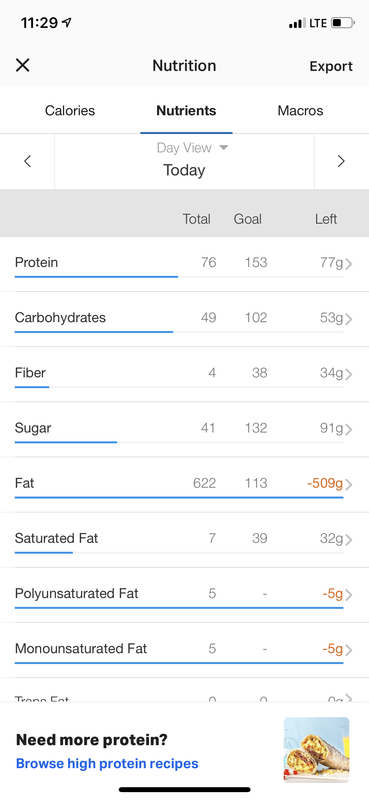This screenshot has width=369, height=800.
Task: Open Carbohydrates details chevron
Action: pos(349,319)
